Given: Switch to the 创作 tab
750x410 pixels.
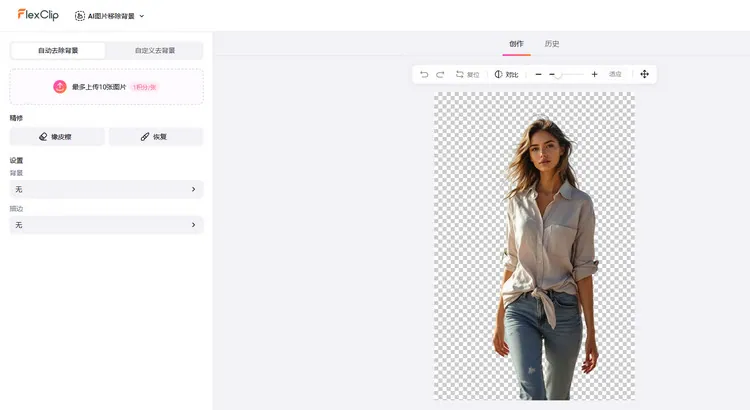Looking at the screenshot, I should click(x=516, y=44).
